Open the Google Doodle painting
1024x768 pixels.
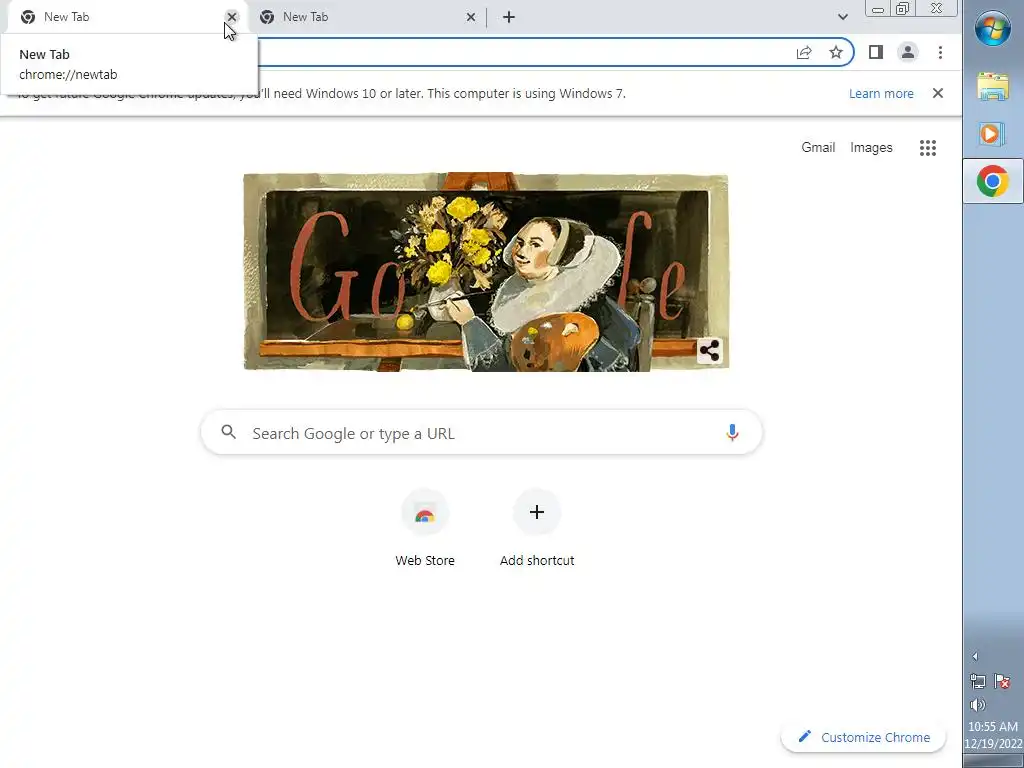486,272
